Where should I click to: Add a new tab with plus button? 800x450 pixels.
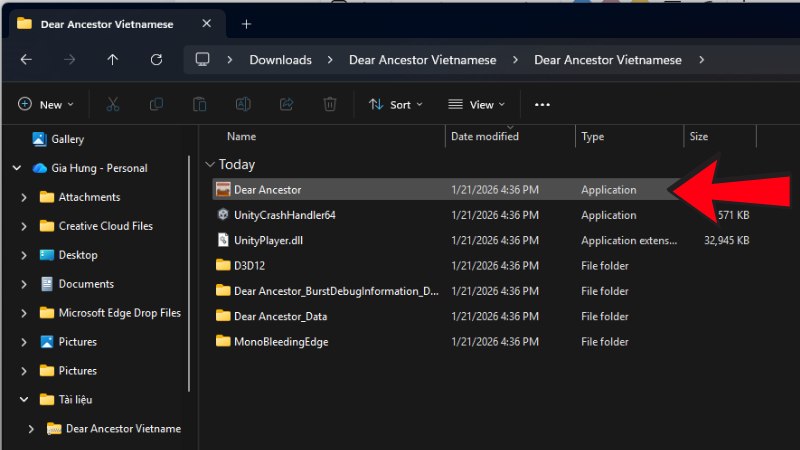coord(246,24)
